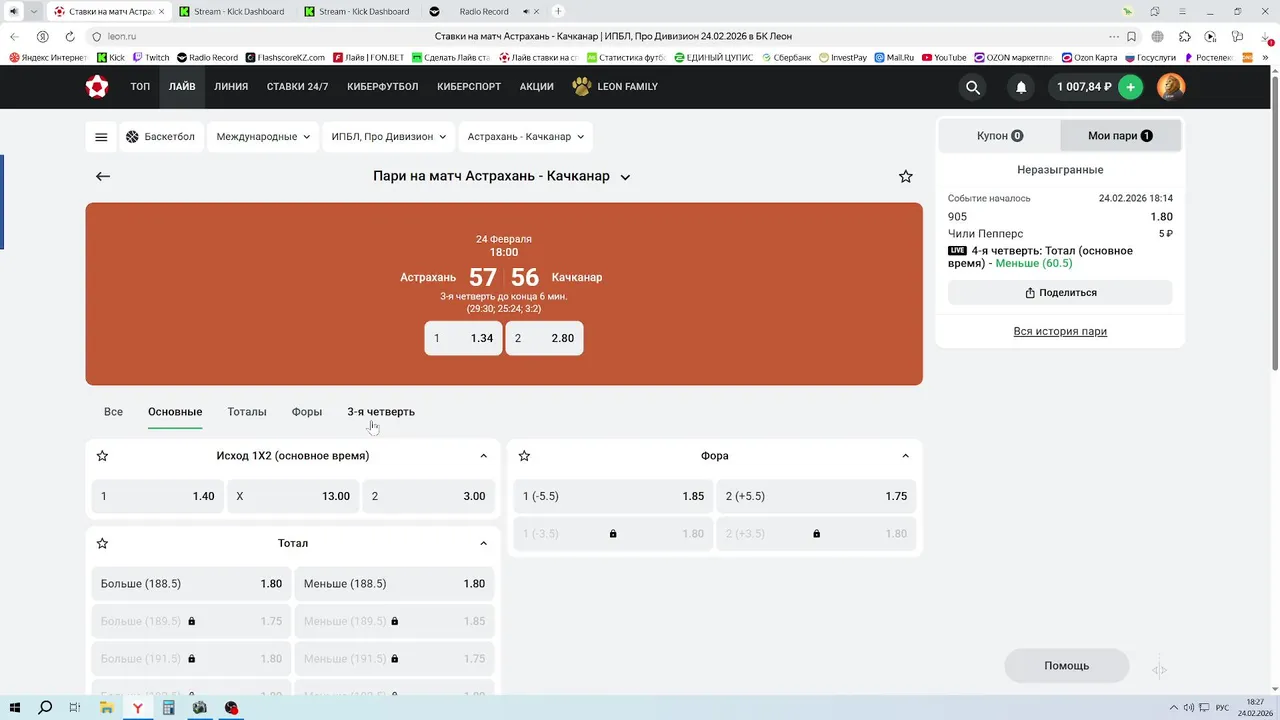Open the ТОП section

(140, 87)
